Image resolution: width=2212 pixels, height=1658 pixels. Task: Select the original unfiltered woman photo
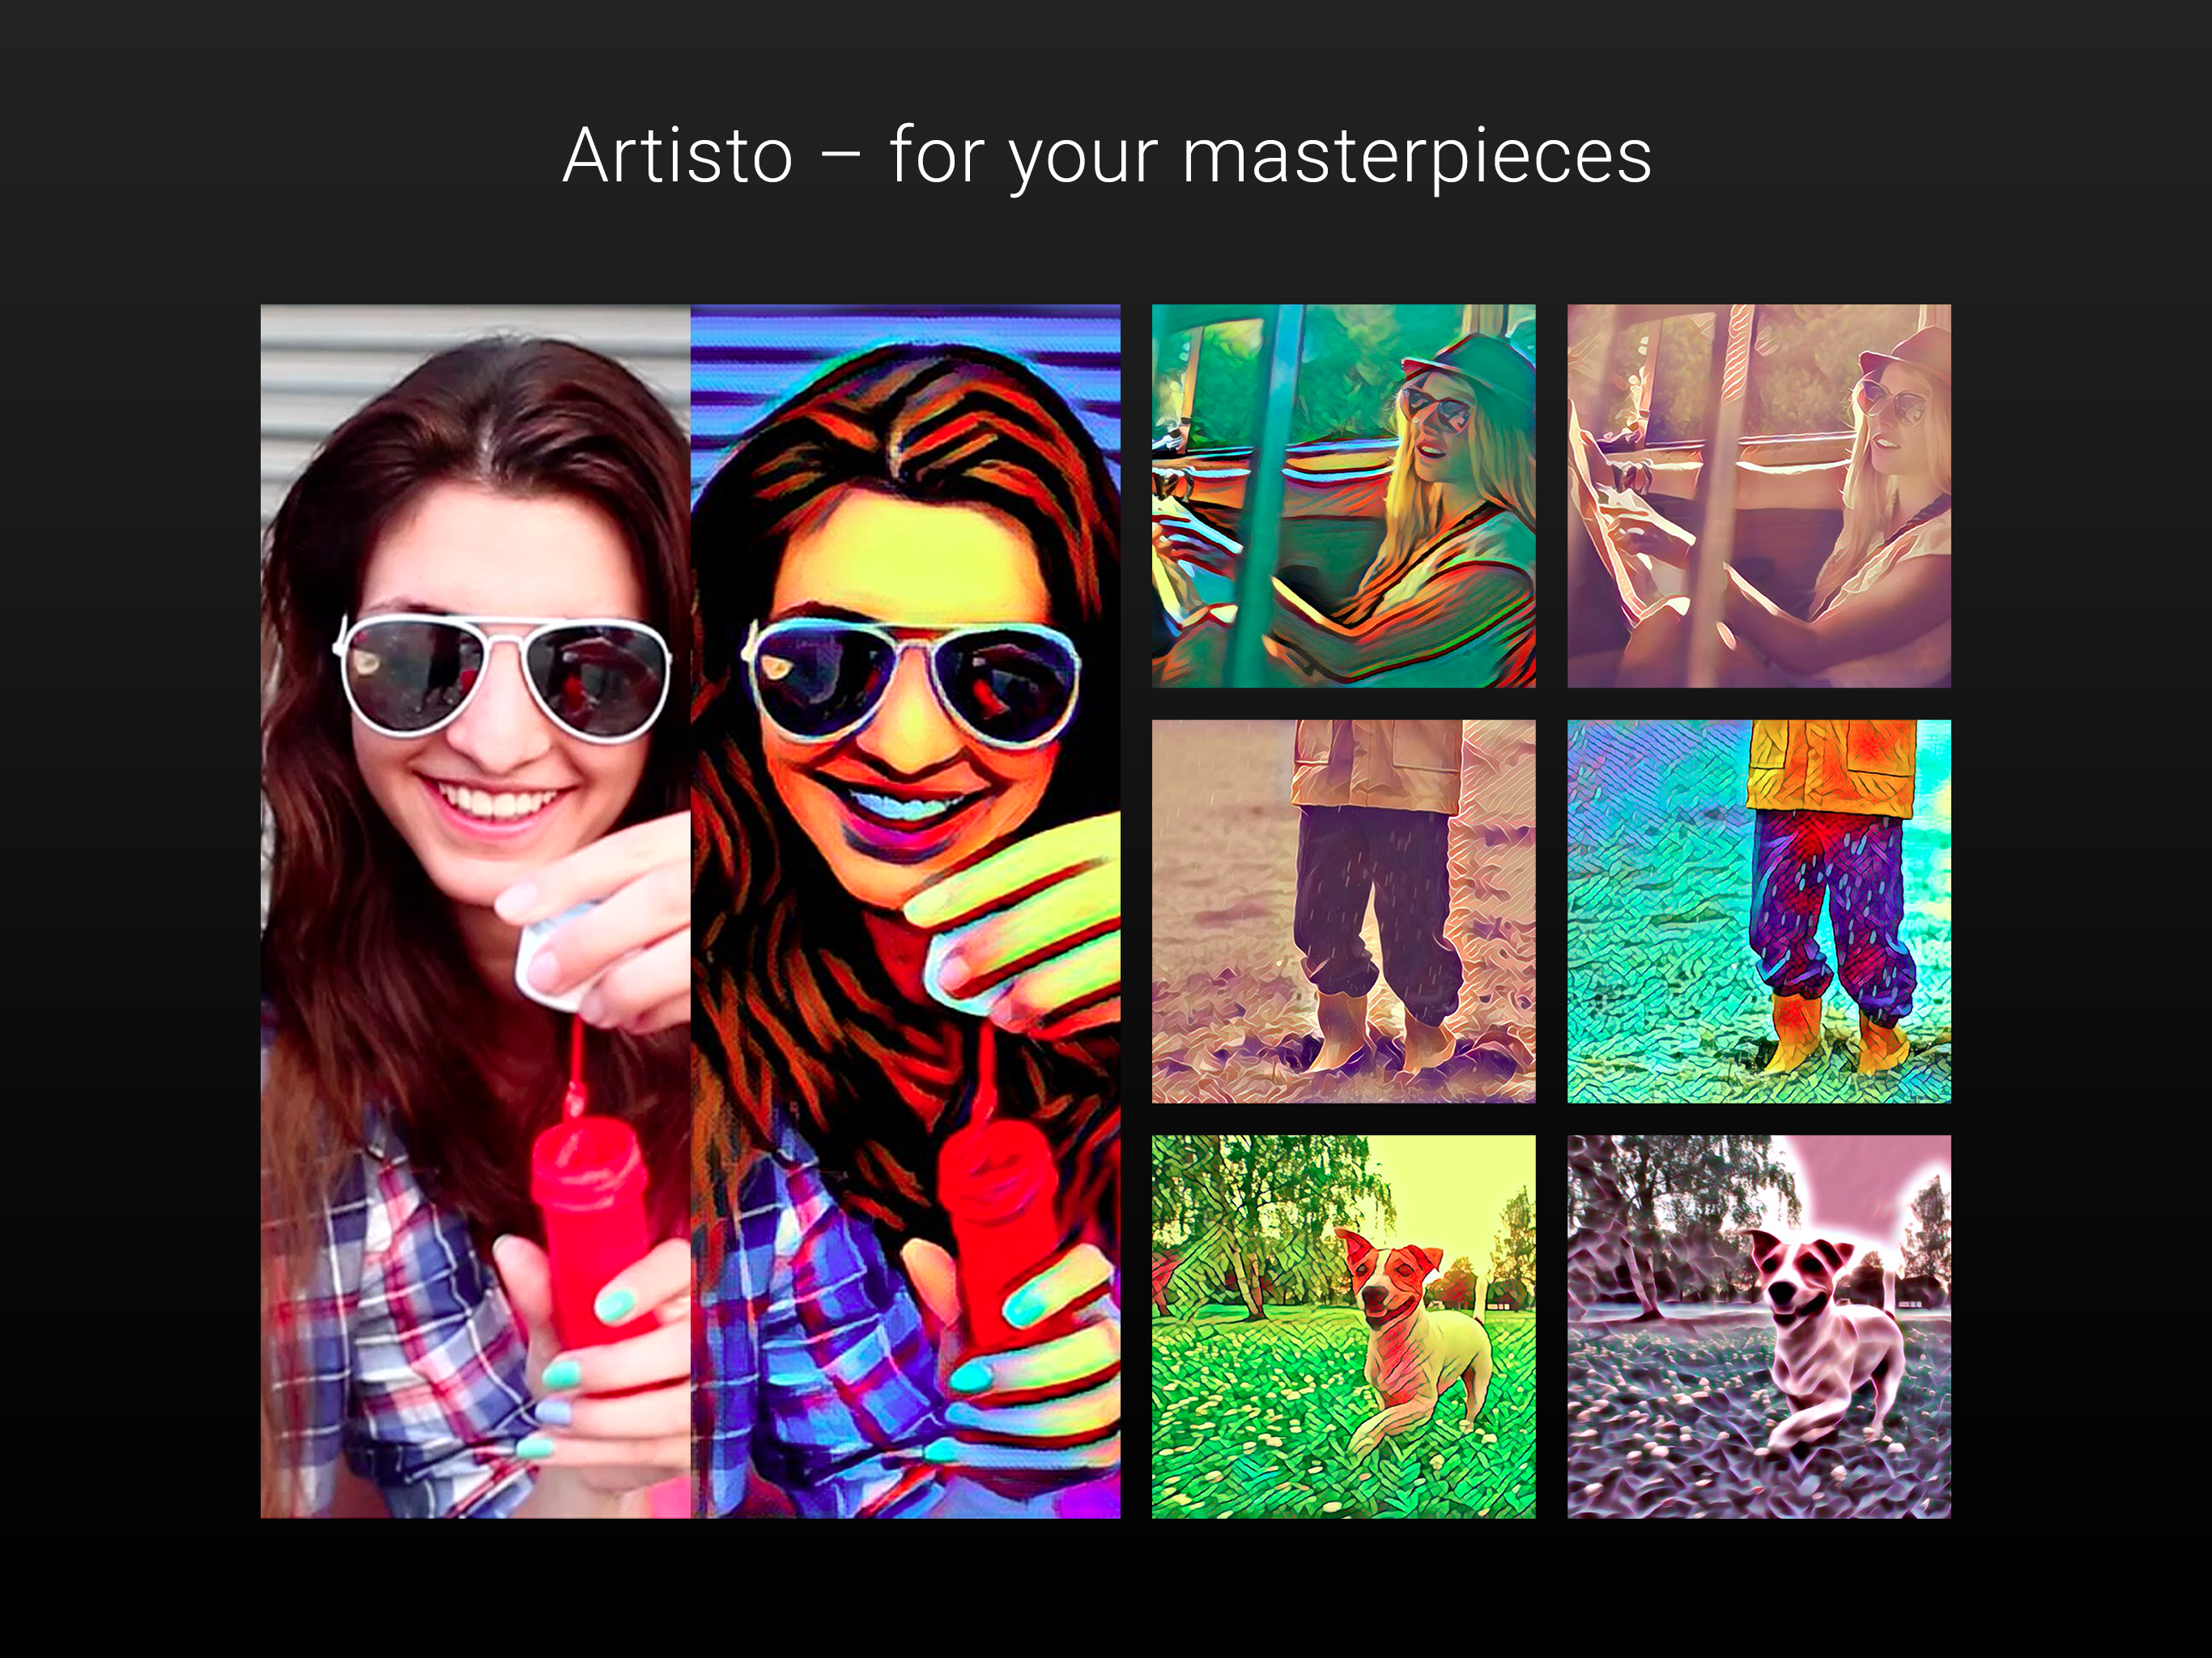pos(475,910)
